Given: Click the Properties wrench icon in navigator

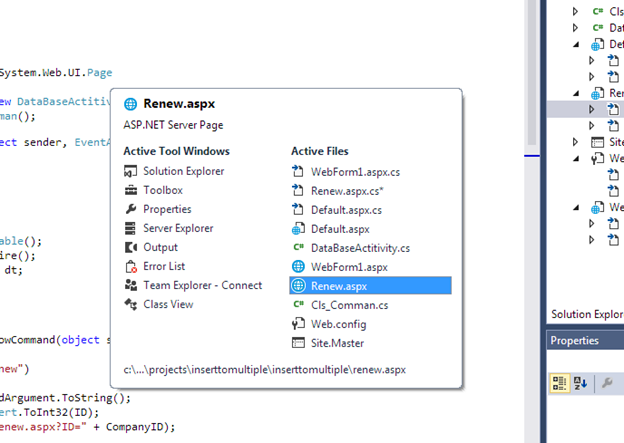Looking at the screenshot, I should click(131, 209).
